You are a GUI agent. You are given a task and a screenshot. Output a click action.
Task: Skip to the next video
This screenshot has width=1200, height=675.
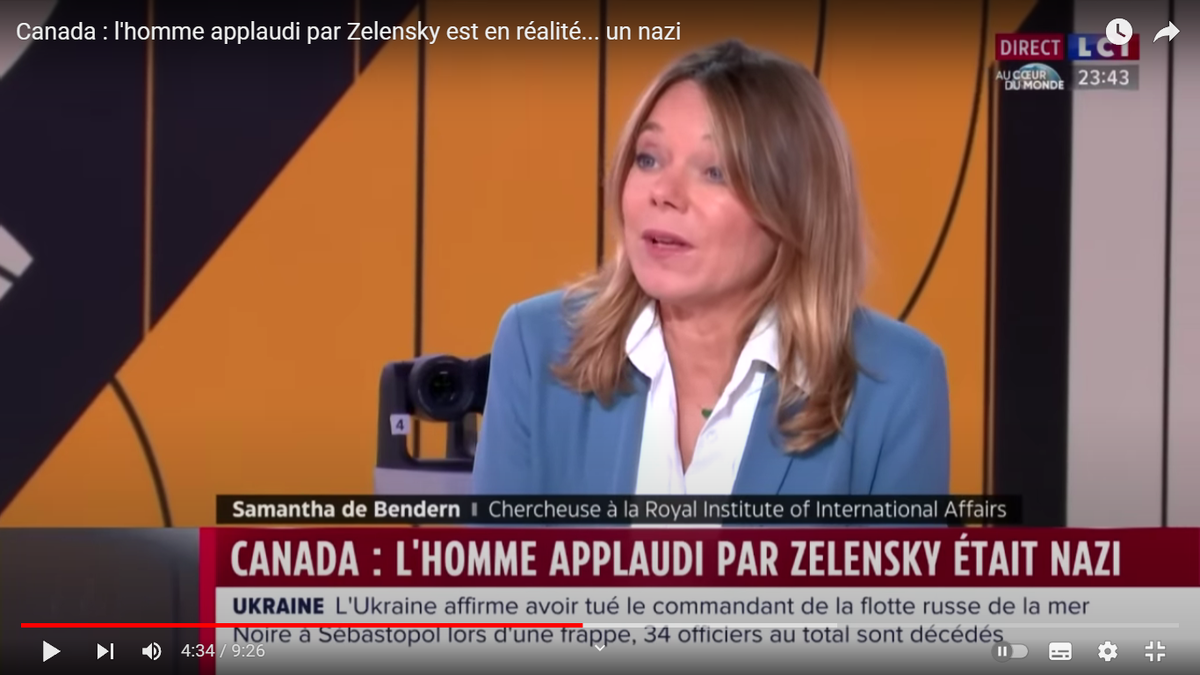(x=104, y=651)
